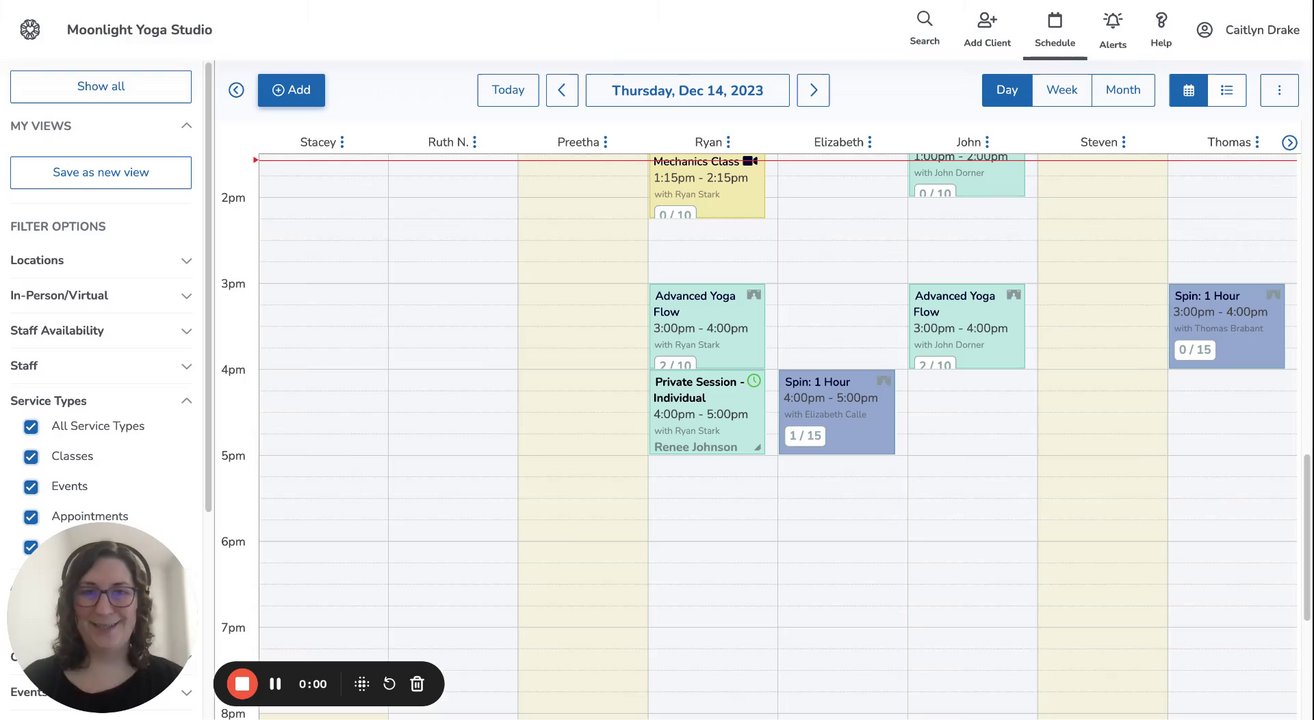The image size is (1314, 720).
Task: Toggle All Service Types checkbox
Action: [x=31, y=427]
